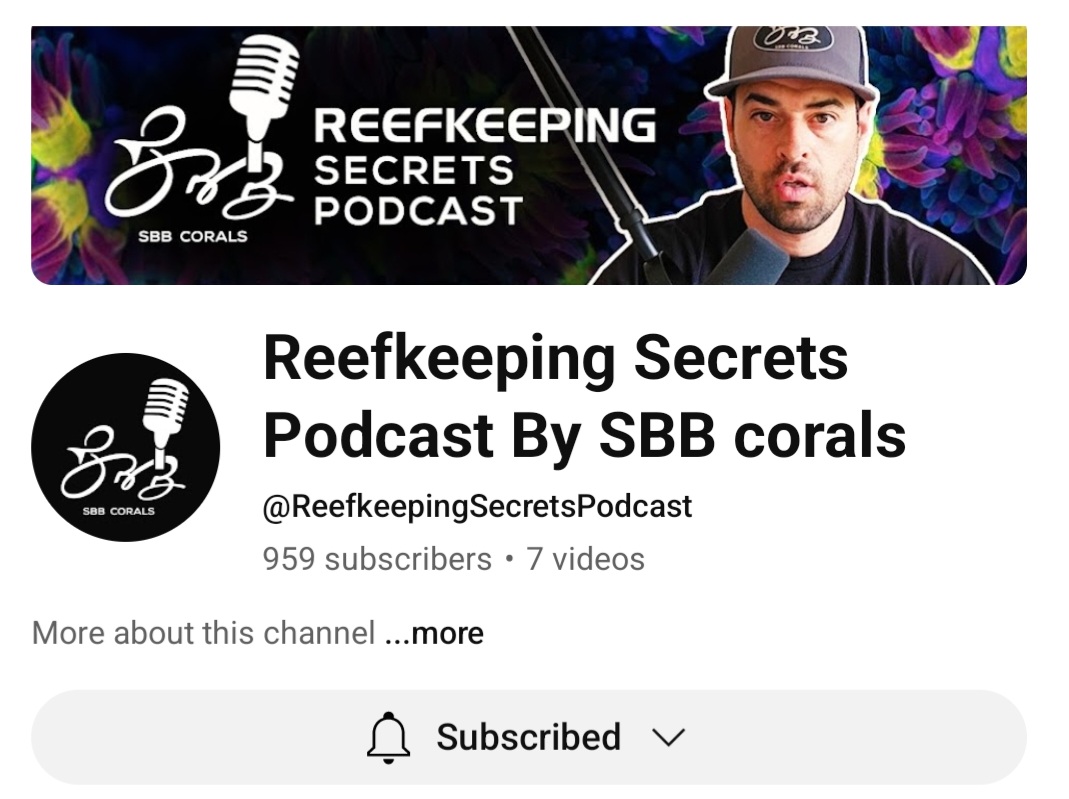
Task: Click the 7 videos count
Action: coord(585,559)
